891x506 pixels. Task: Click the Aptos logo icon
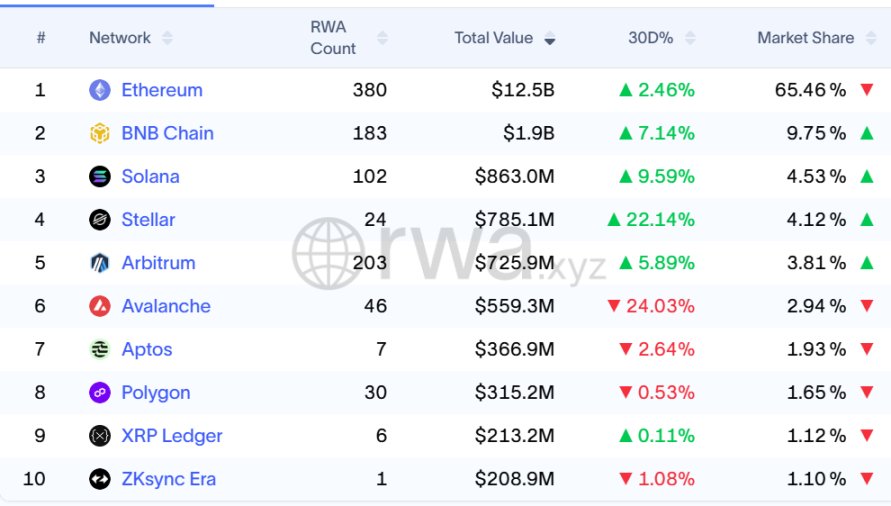click(100, 349)
